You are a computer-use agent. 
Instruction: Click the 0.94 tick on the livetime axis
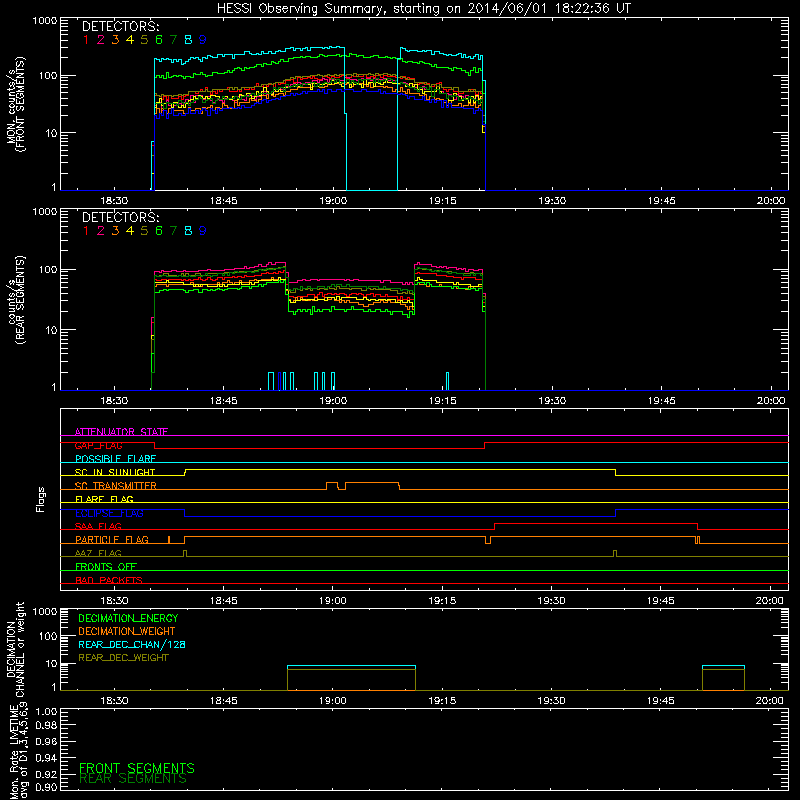[x=46, y=758]
